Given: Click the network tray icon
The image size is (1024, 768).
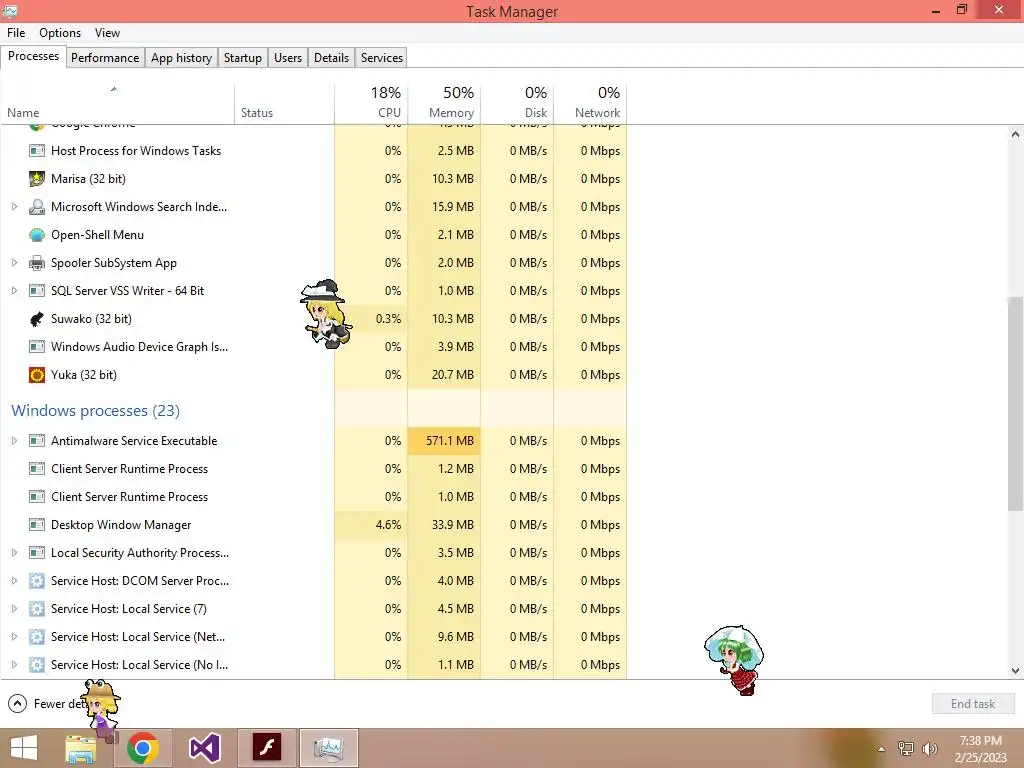Looking at the screenshot, I should pos(906,749).
